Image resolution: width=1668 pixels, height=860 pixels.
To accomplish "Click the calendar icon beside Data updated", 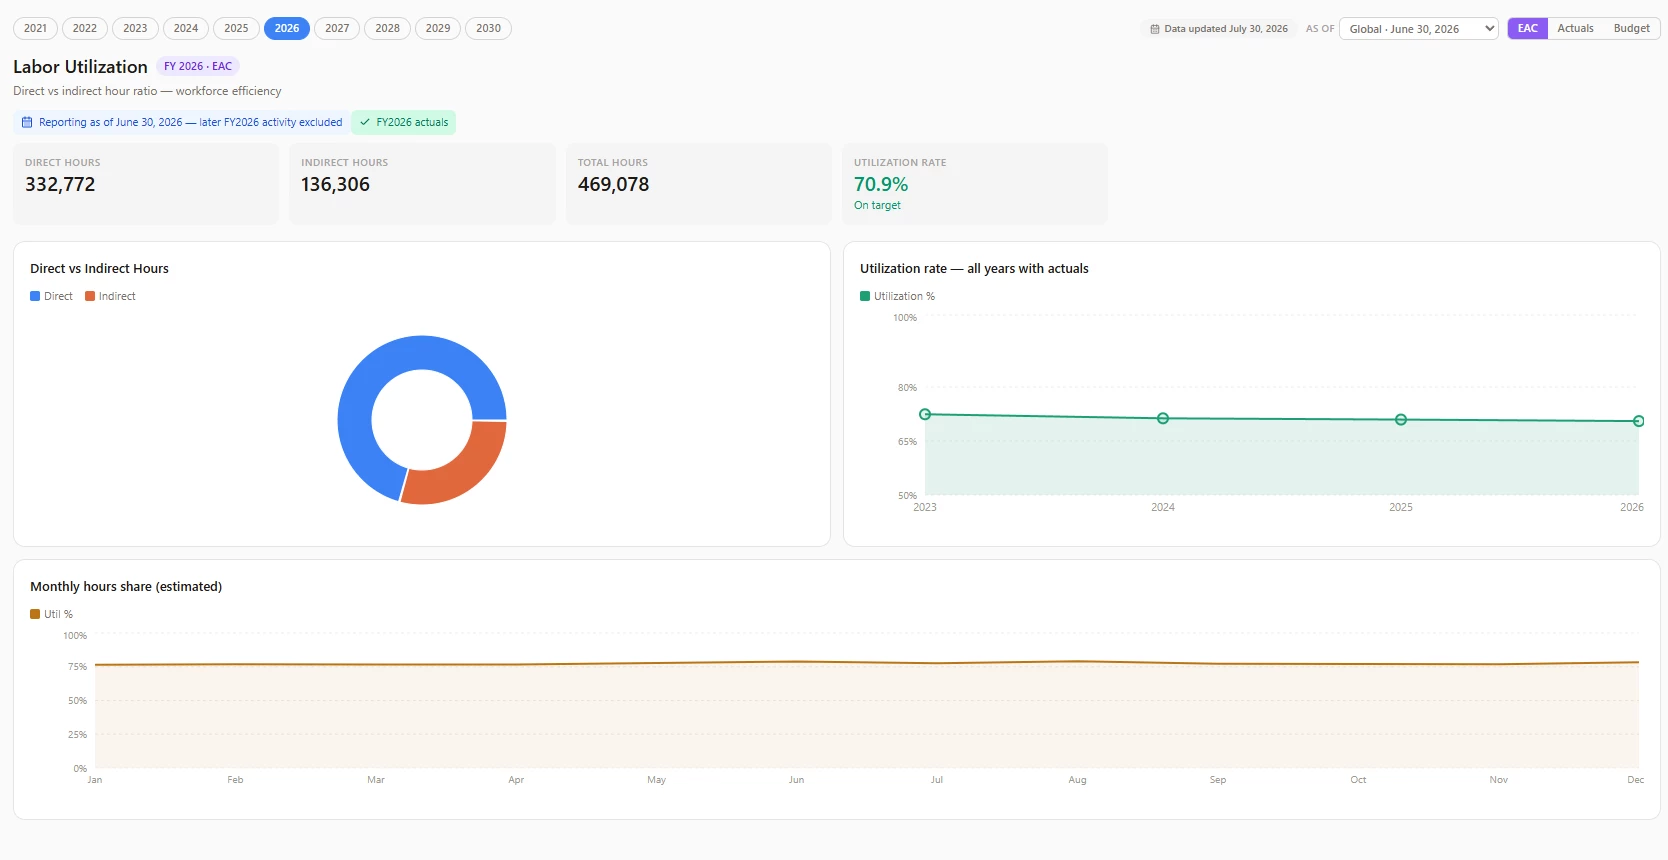I will (1155, 29).
